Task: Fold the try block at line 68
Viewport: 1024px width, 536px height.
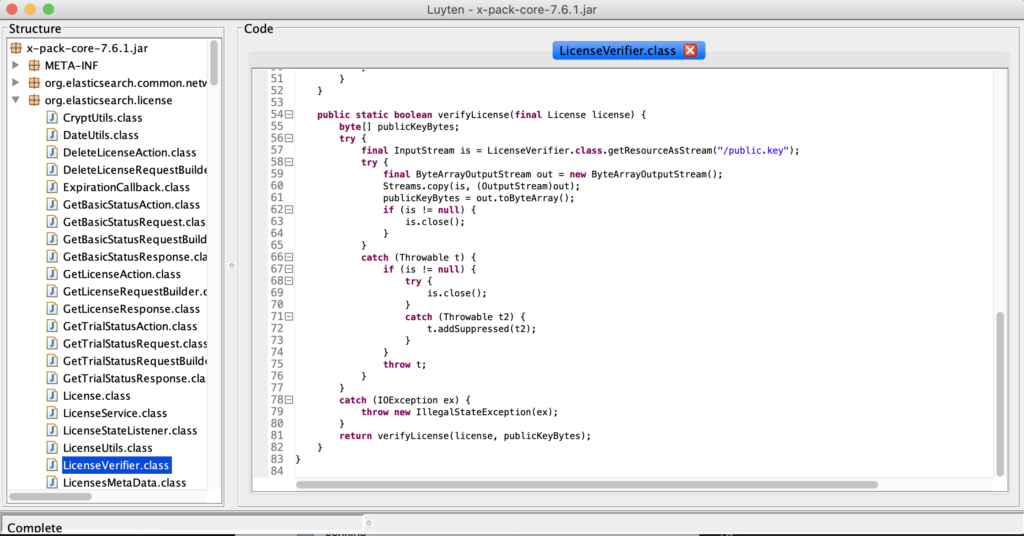Action: [289, 281]
